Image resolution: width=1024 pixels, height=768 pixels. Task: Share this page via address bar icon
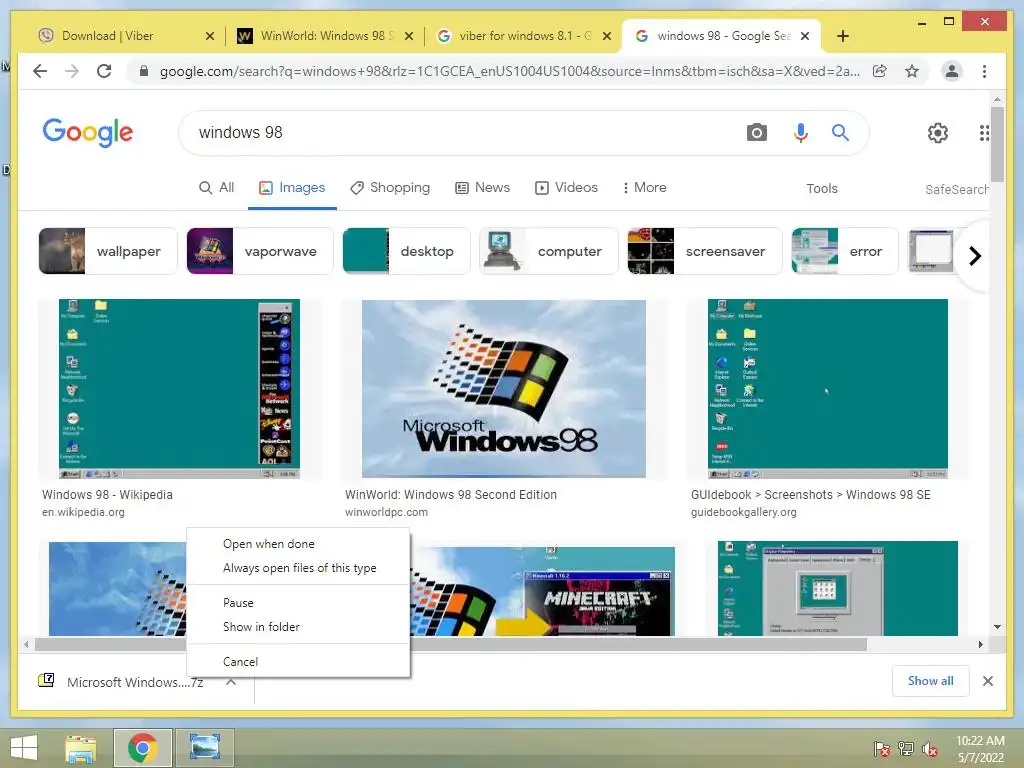(x=880, y=71)
